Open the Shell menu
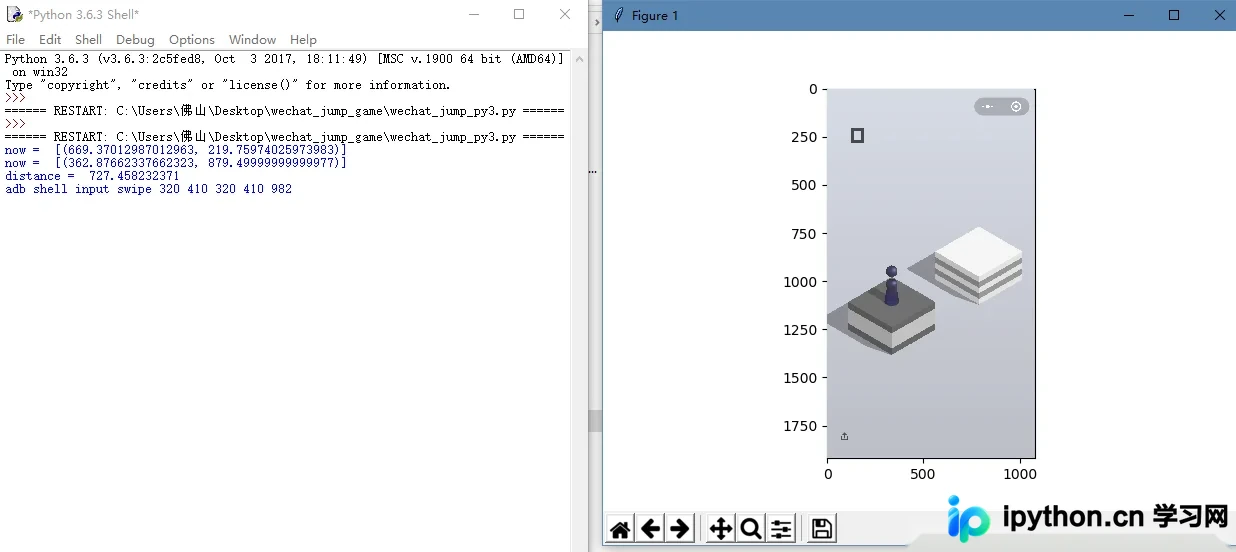Image resolution: width=1236 pixels, height=552 pixels. pyautogui.click(x=88, y=40)
